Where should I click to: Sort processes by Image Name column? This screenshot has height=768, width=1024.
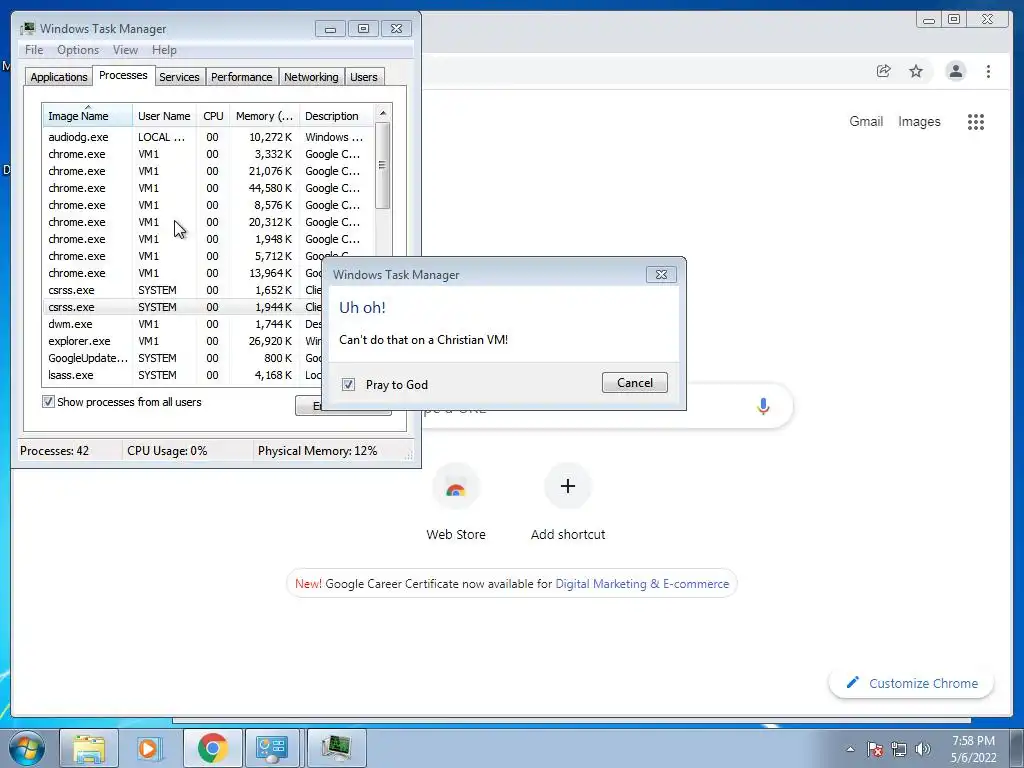[x=87, y=116]
